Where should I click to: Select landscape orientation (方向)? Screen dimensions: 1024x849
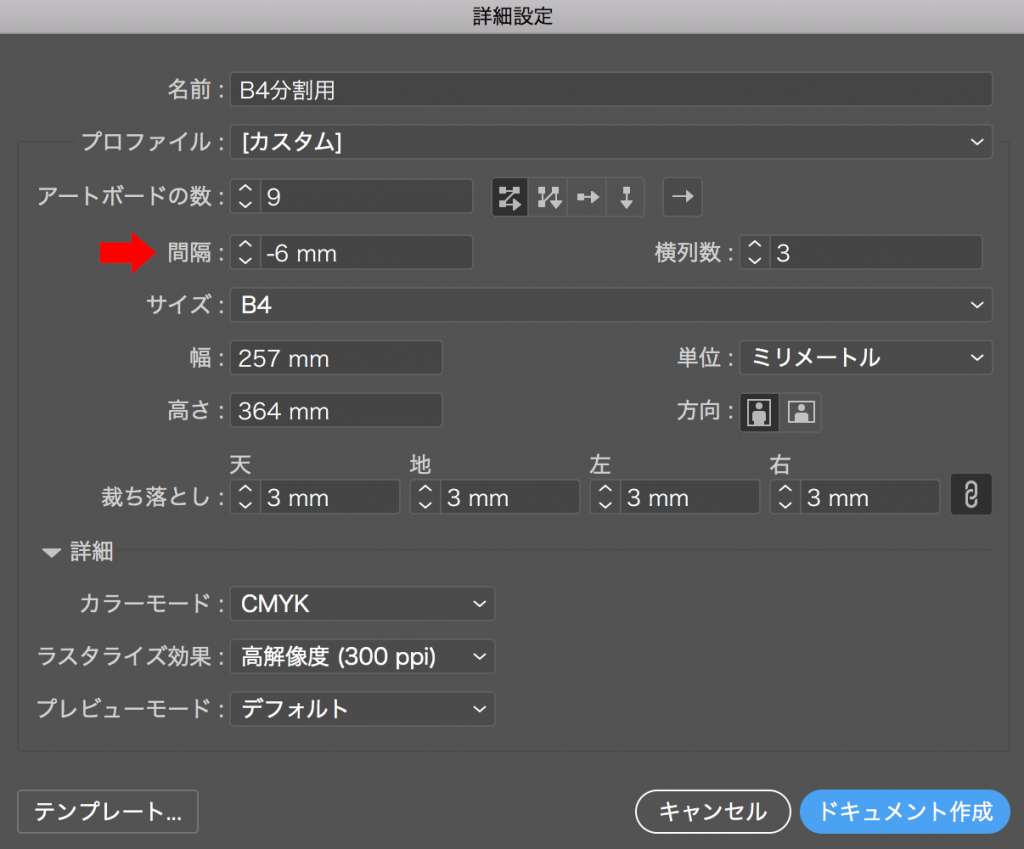tap(802, 411)
